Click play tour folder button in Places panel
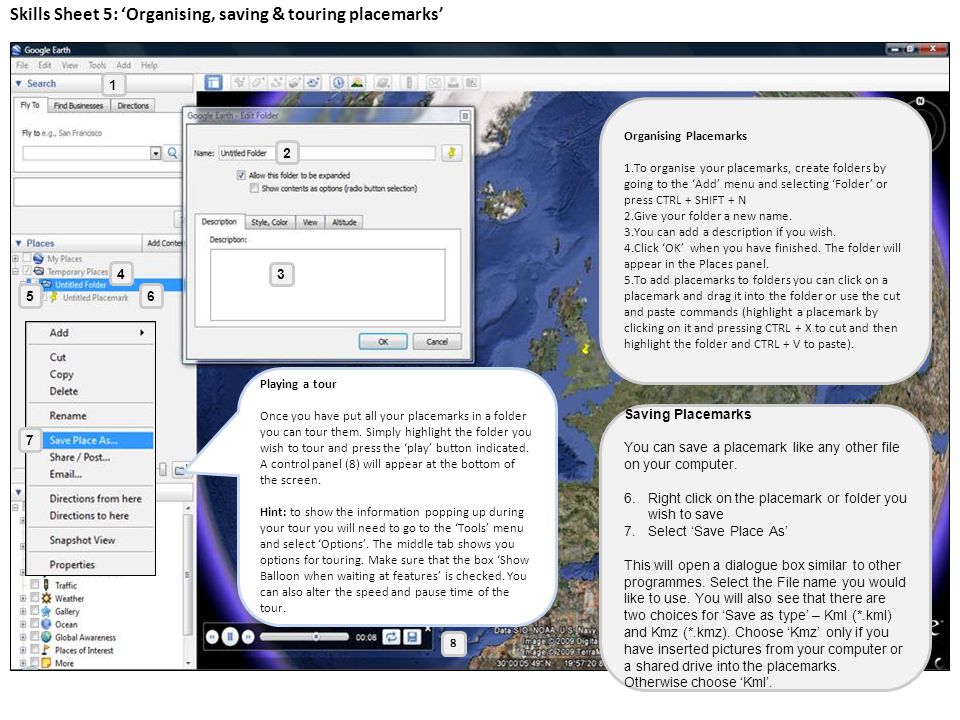The width and height of the screenshot is (960, 720). tap(179, 470)
